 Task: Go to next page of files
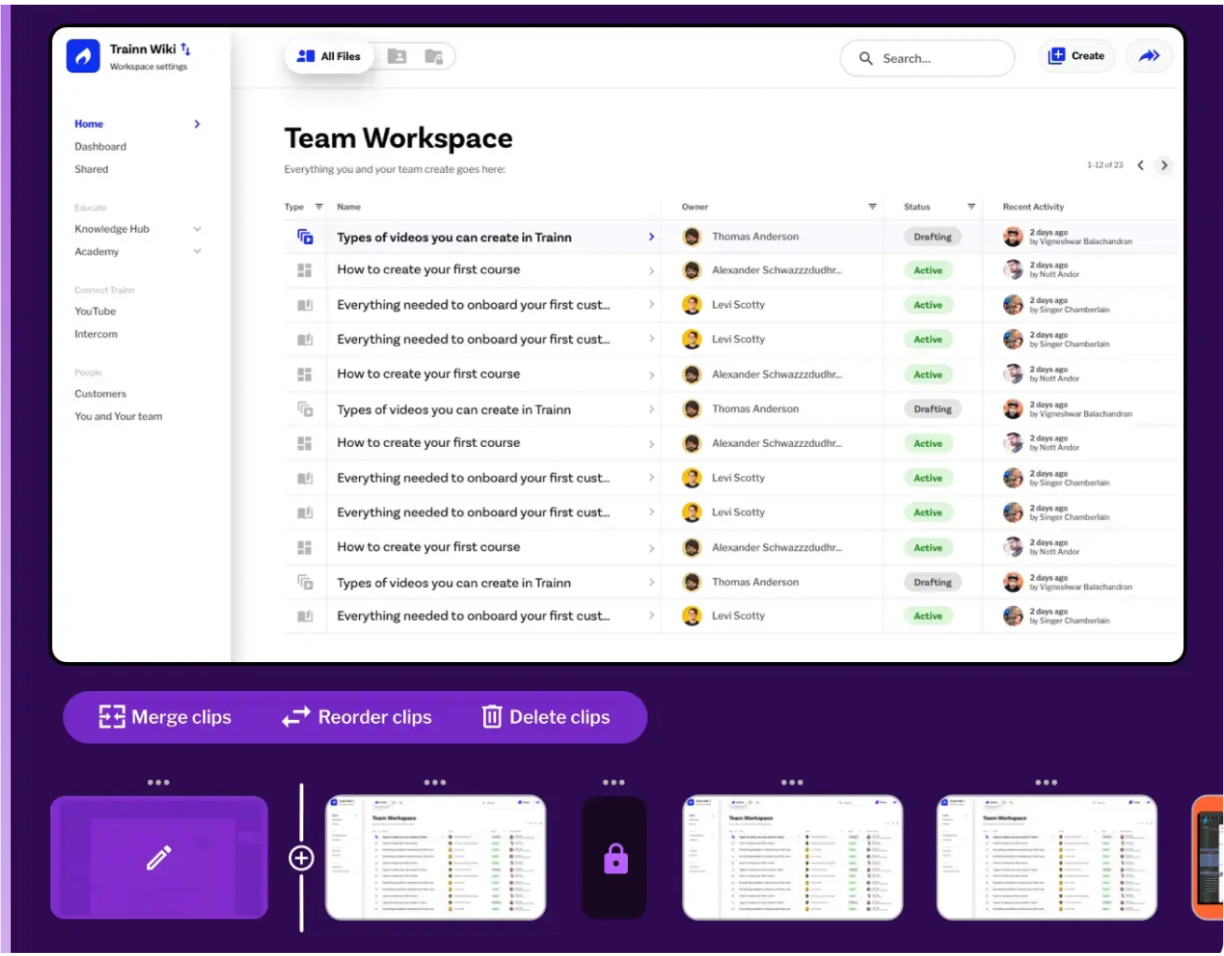(1164, 166)
